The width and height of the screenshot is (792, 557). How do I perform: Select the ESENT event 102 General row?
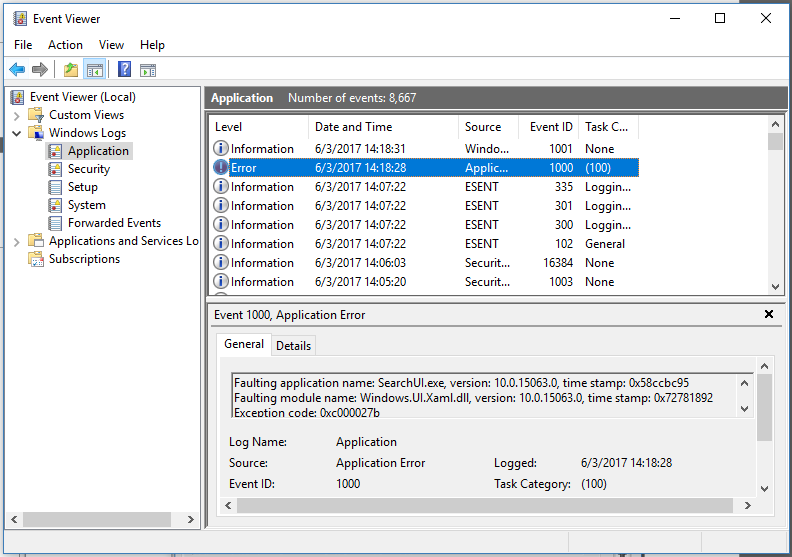pyautogui.click(x=424, y=244)
